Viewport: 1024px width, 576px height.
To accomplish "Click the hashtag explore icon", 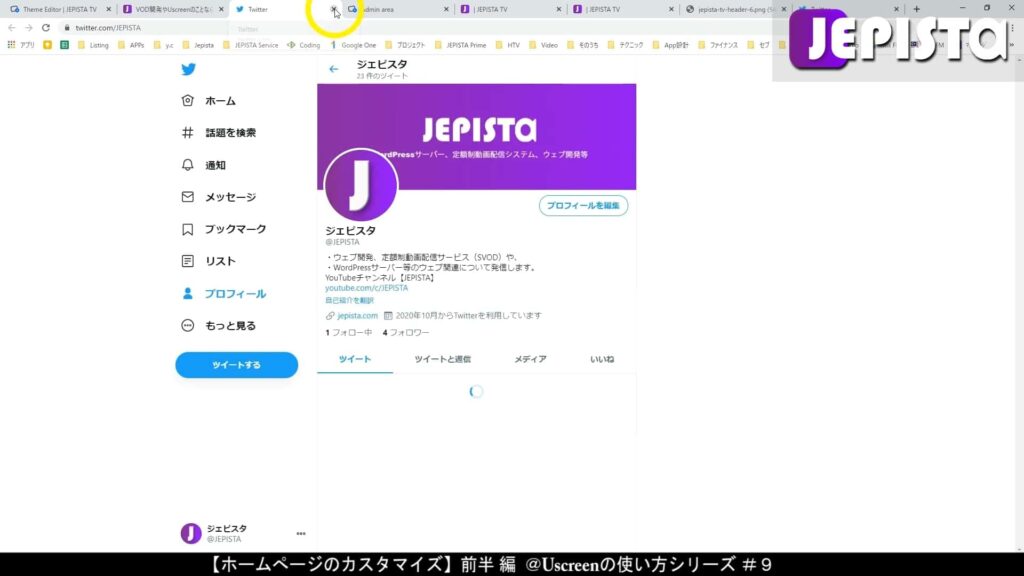I will point(187,133).
